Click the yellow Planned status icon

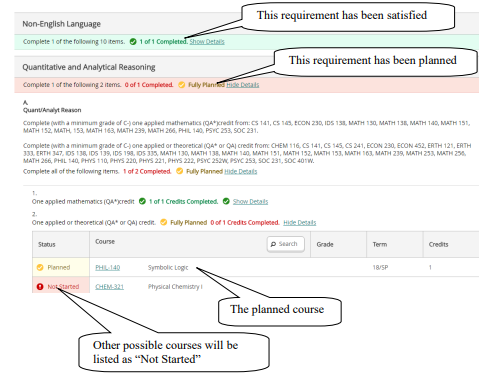(40, 267)
